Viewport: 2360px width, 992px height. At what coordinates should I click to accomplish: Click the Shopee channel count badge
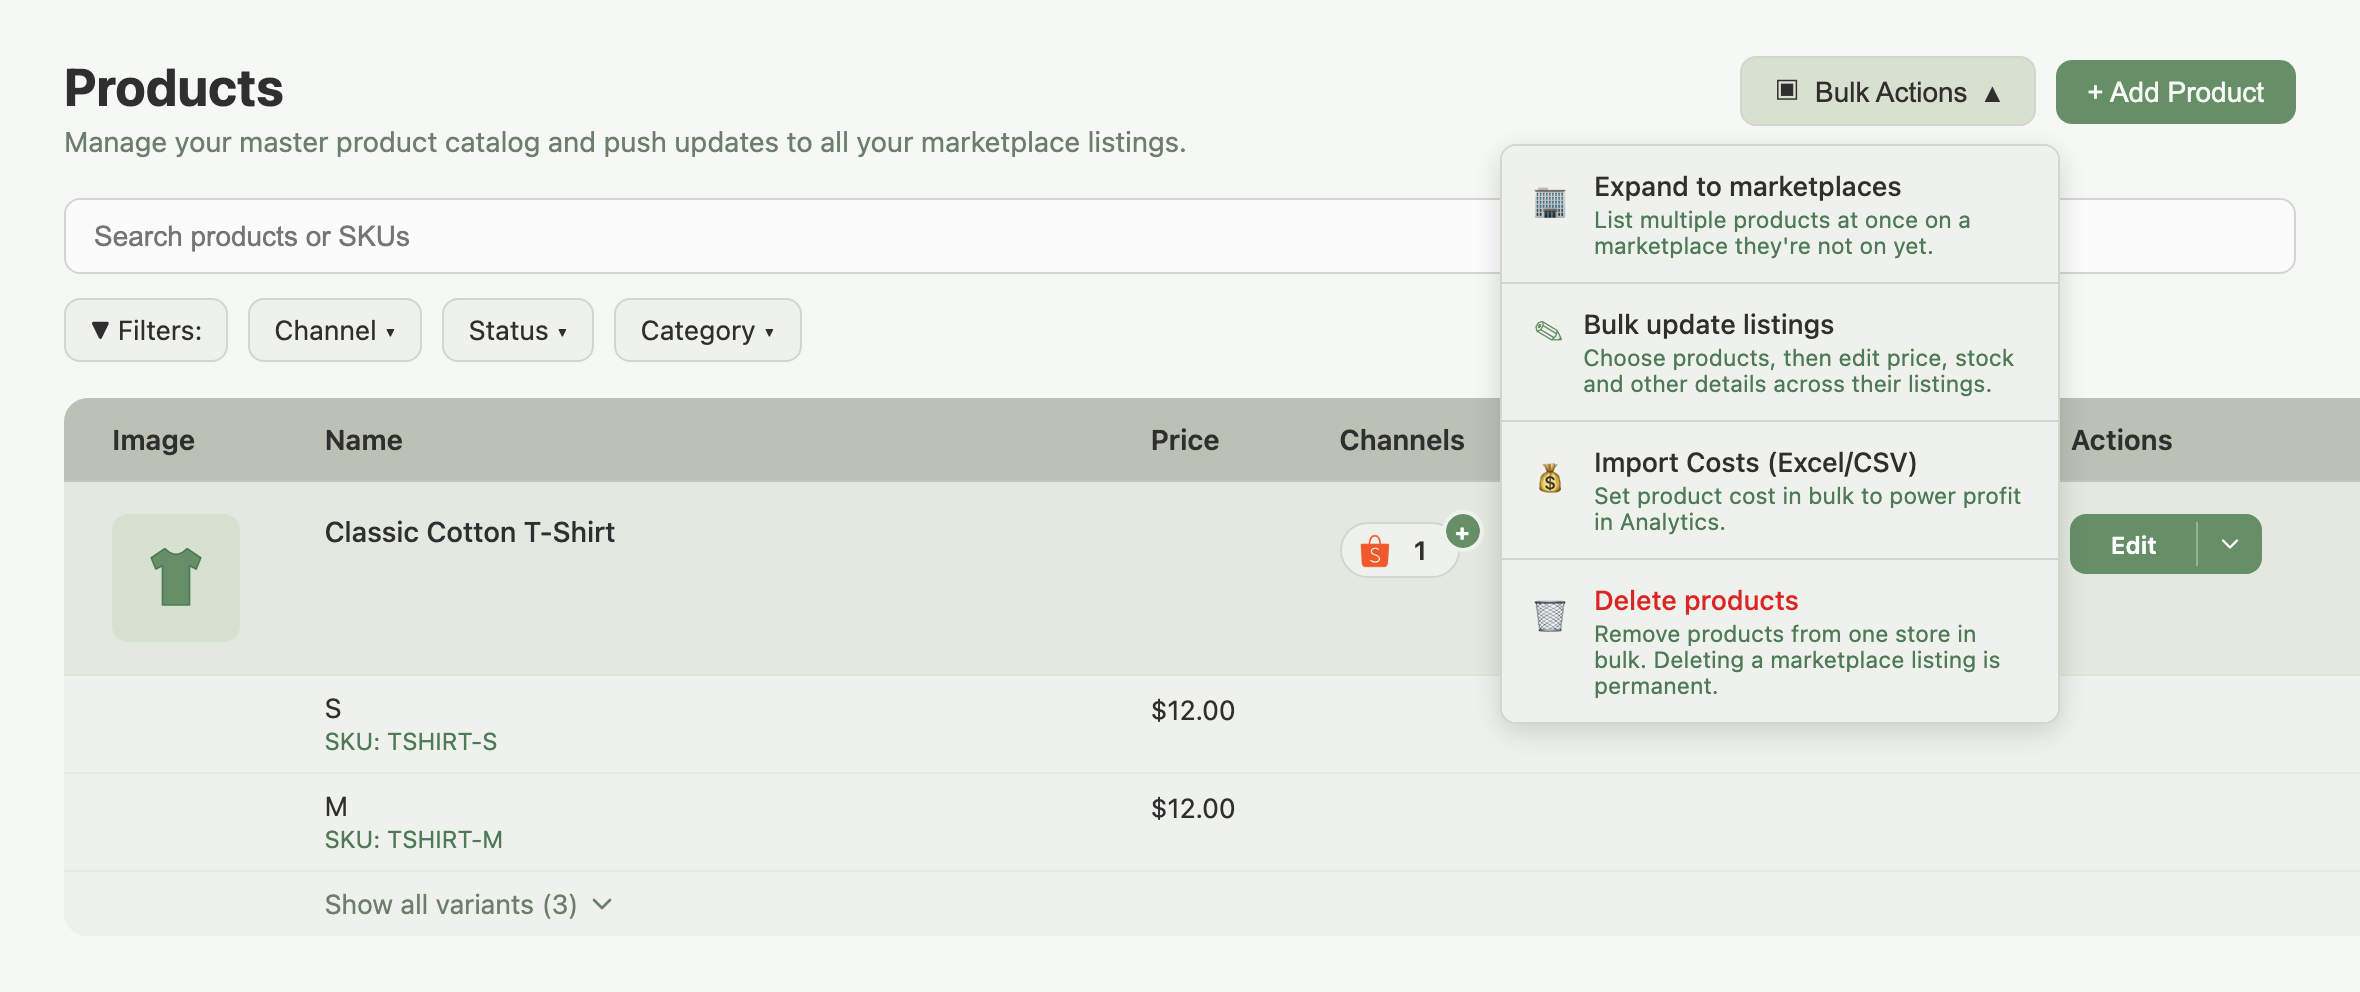[1400, 551]
